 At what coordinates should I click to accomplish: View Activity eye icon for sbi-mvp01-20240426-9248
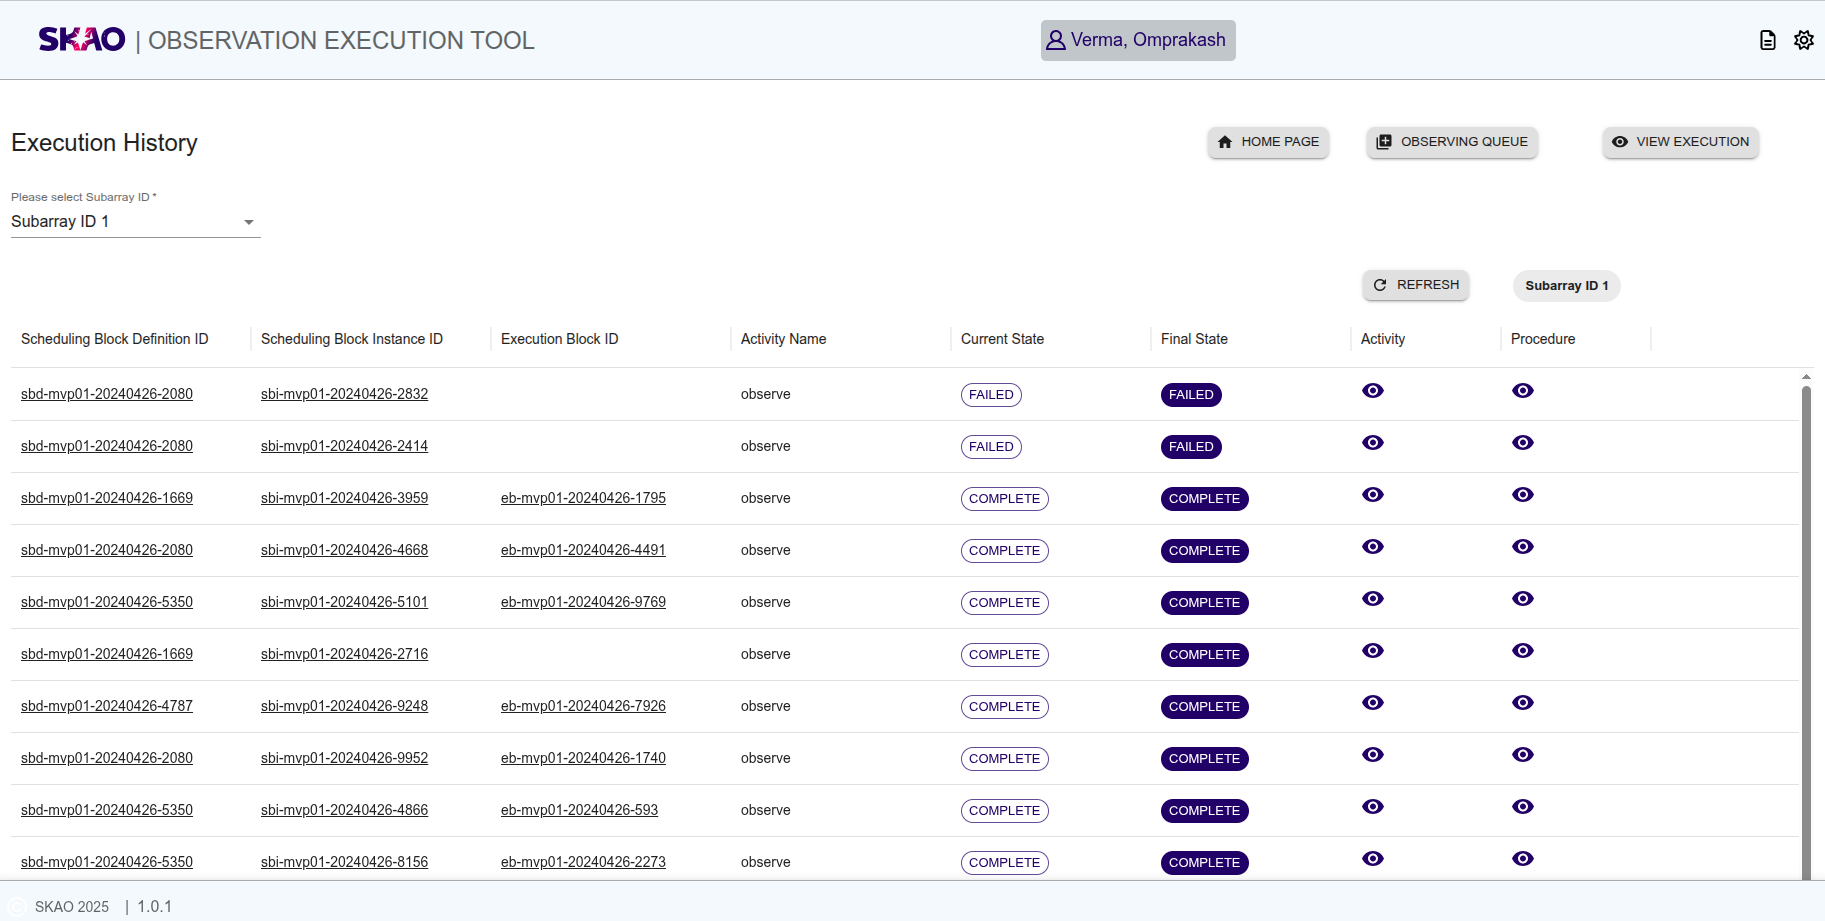point(1373,703)
